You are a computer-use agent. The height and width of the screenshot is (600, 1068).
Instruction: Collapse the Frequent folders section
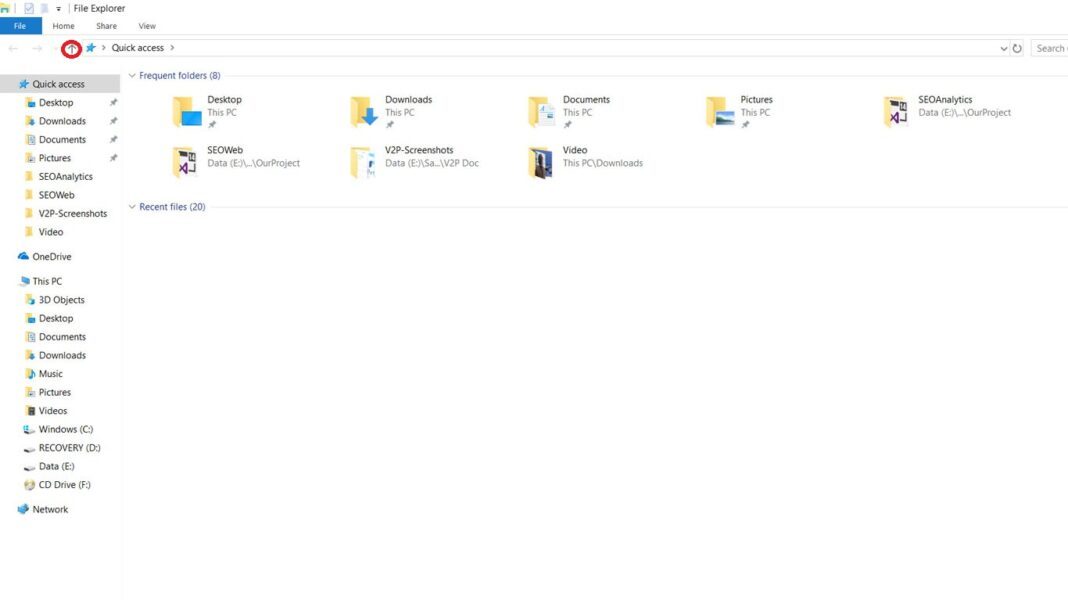[132, 75]
